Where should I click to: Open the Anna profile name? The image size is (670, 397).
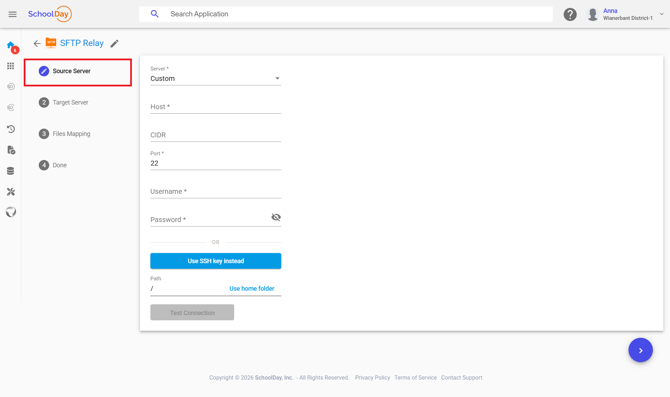610,11
